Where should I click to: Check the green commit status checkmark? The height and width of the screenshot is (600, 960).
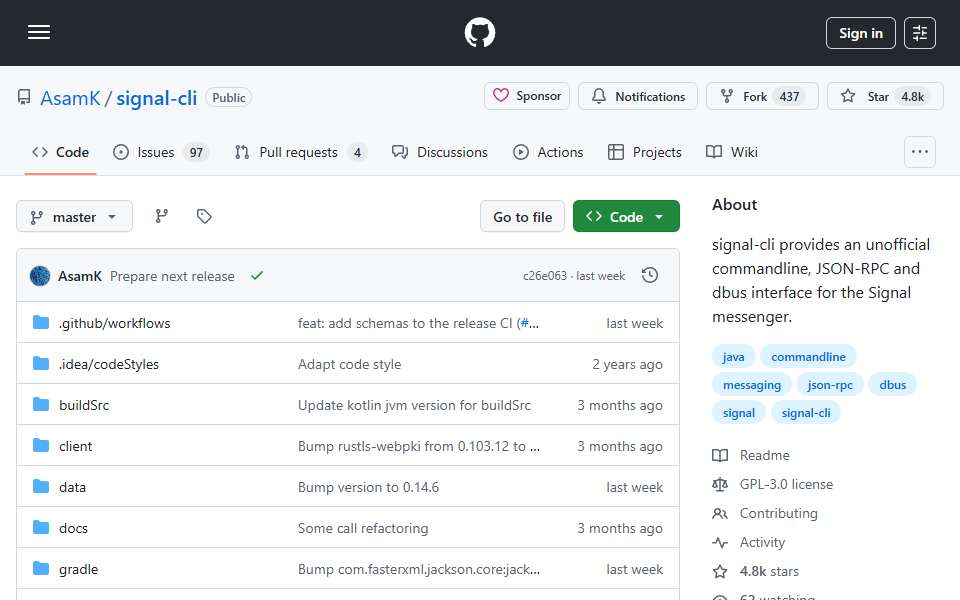tap(257, 276)
